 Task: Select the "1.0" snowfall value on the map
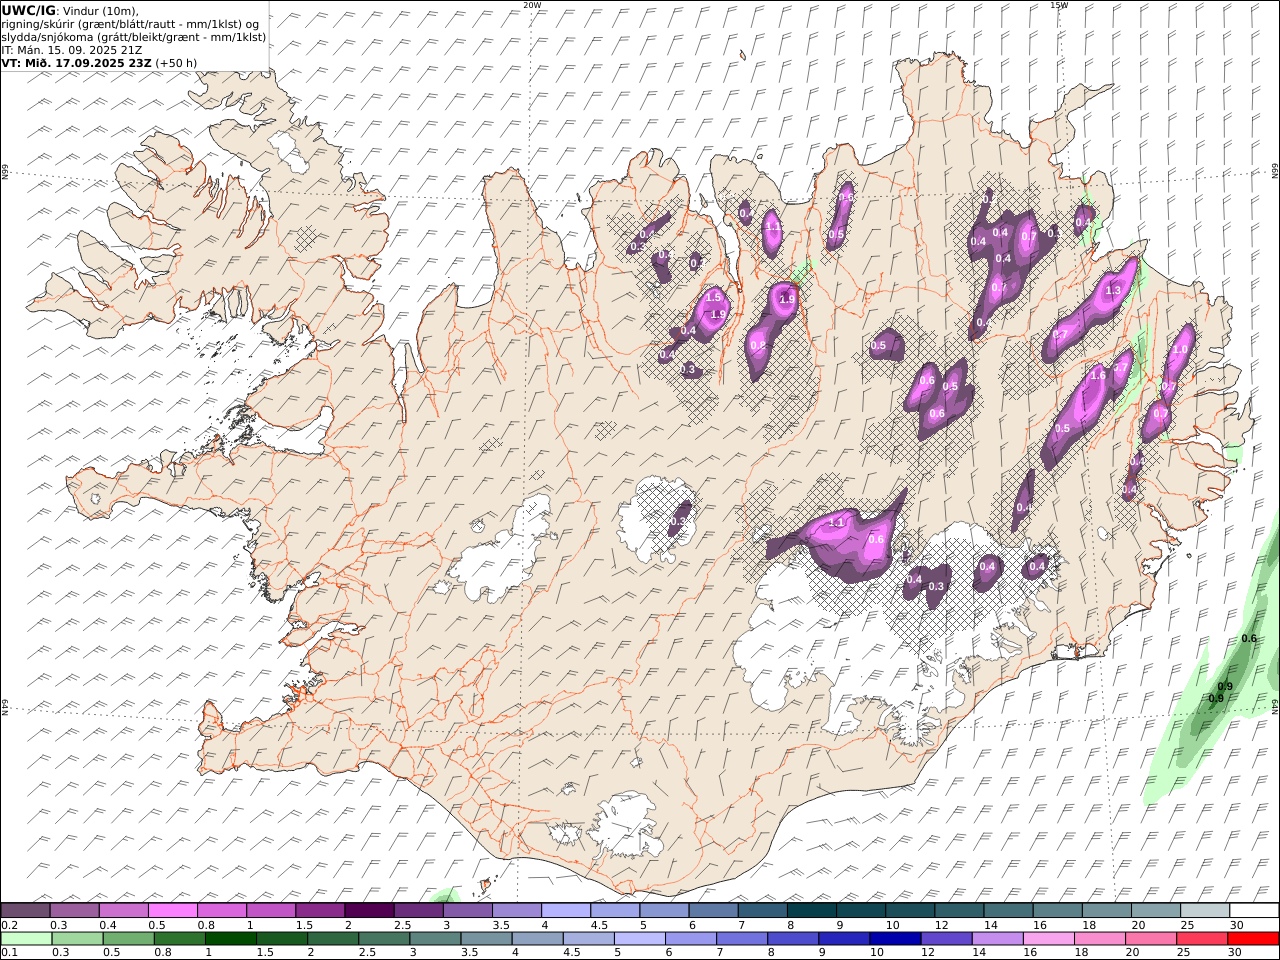[1180, 350]
